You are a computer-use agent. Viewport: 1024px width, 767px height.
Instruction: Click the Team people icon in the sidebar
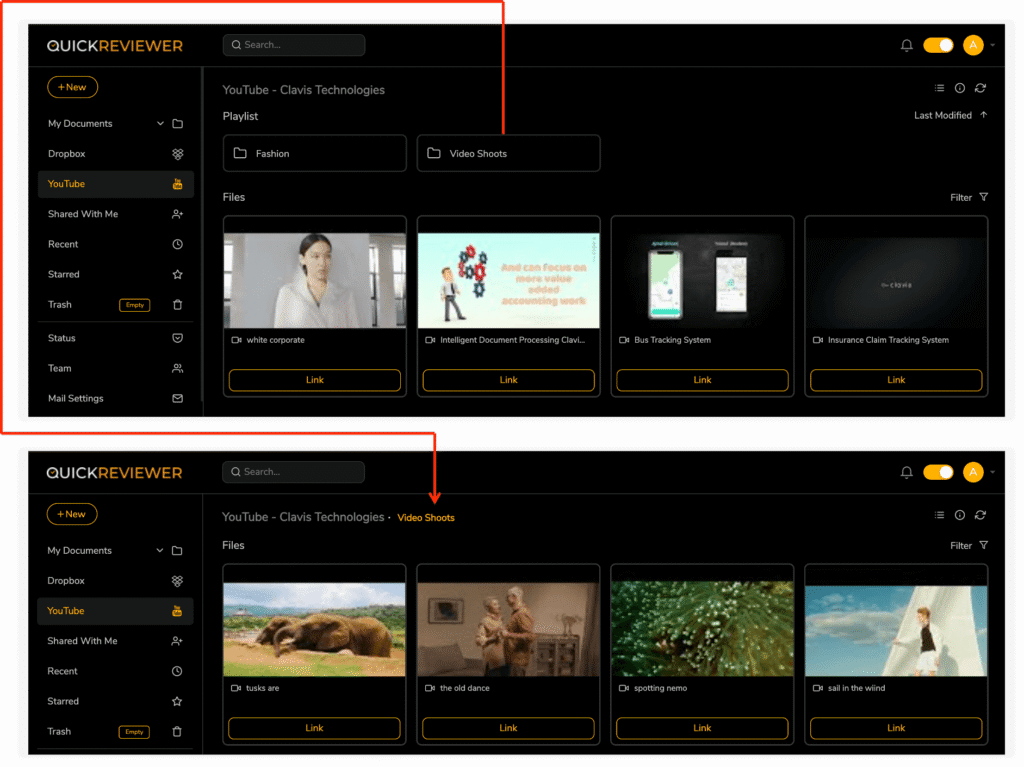click(177, 368)
